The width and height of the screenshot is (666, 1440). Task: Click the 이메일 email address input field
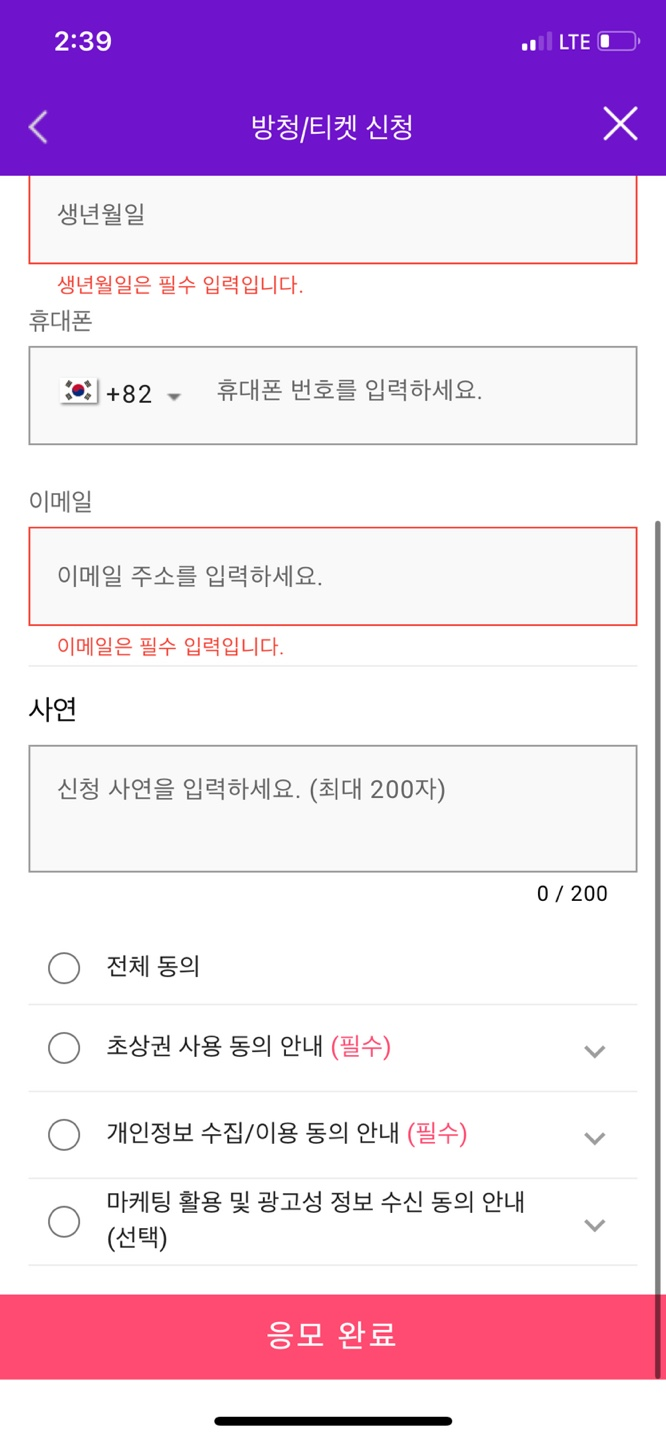point(333,577)
